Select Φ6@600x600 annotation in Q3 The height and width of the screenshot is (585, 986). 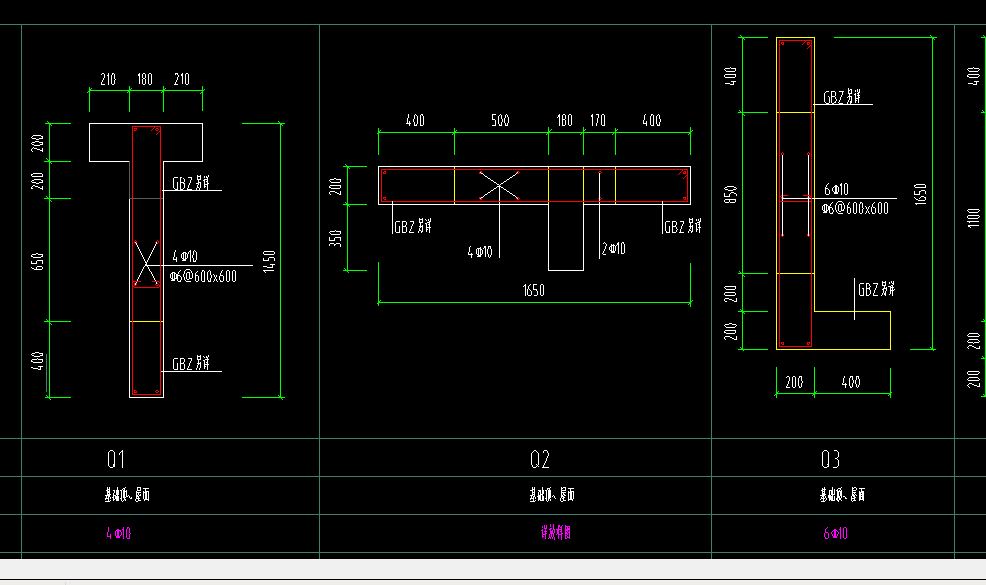[855, 209]
